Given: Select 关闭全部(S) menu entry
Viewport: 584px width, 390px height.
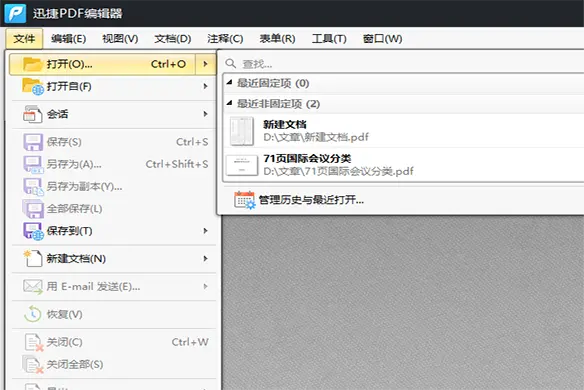Looking at the screenshot, I should (x=112, y=365).
